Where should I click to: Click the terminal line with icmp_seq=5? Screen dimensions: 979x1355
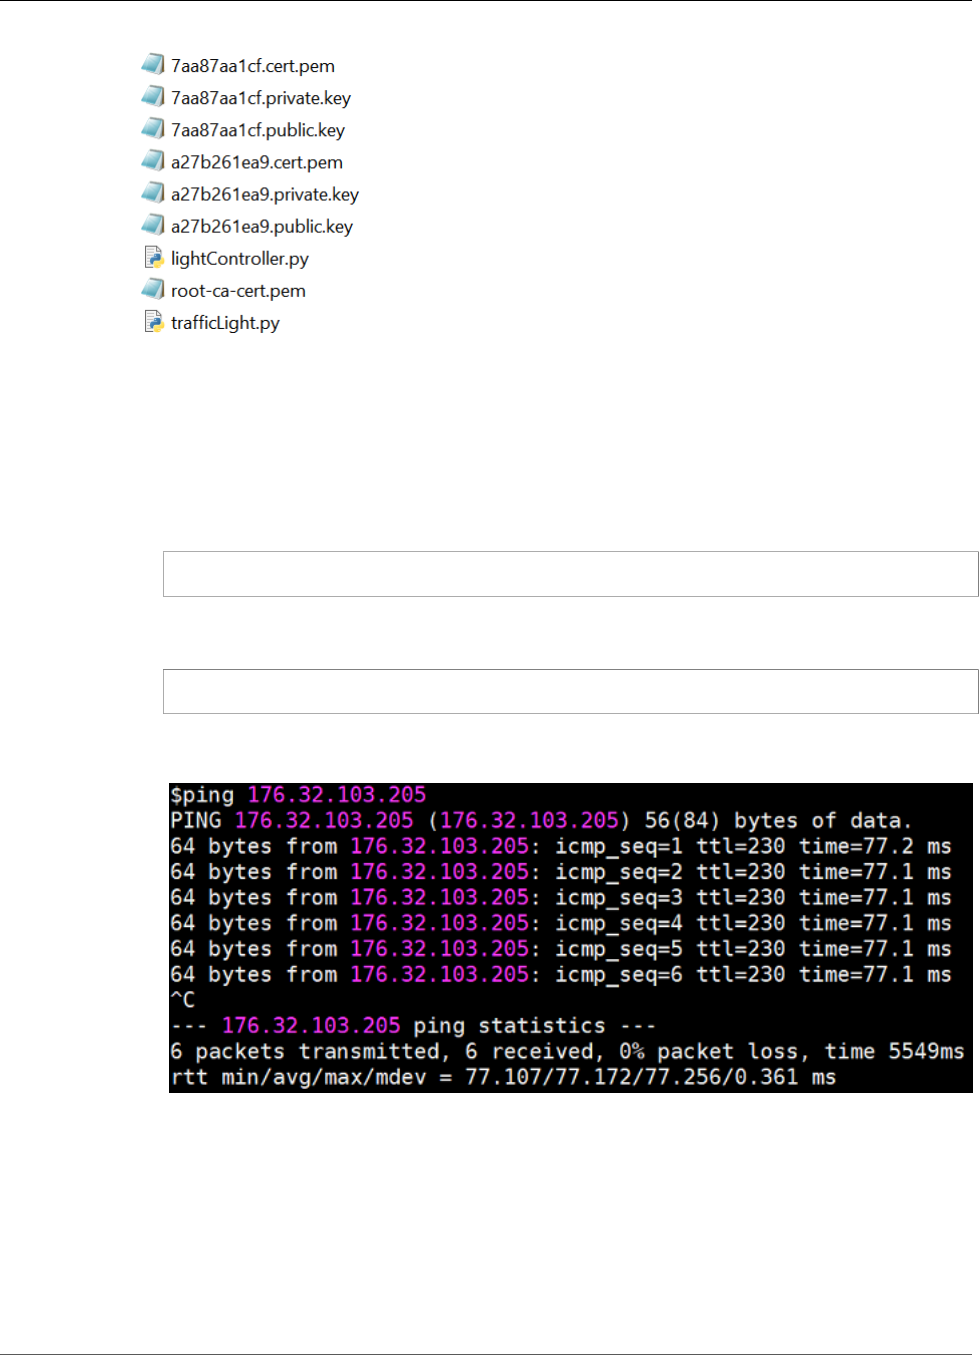point(561,949)
